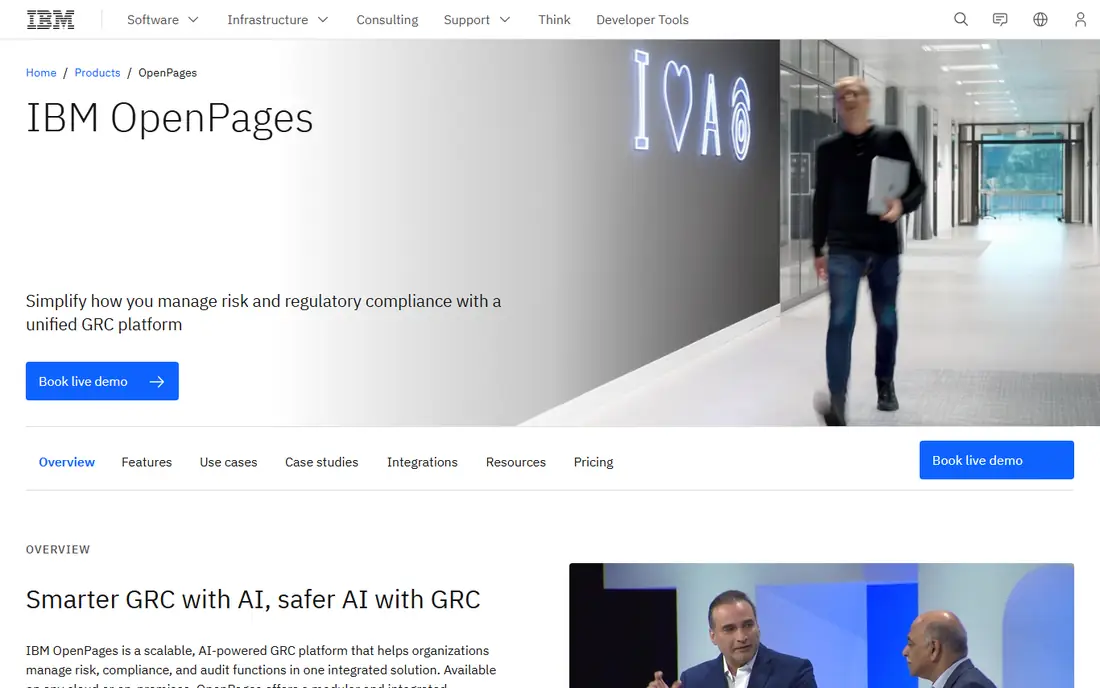This screenshot has height=688, width=1100.
Task: Click arrow on hero Book live demo button
Action: click(x=157, y=382)
